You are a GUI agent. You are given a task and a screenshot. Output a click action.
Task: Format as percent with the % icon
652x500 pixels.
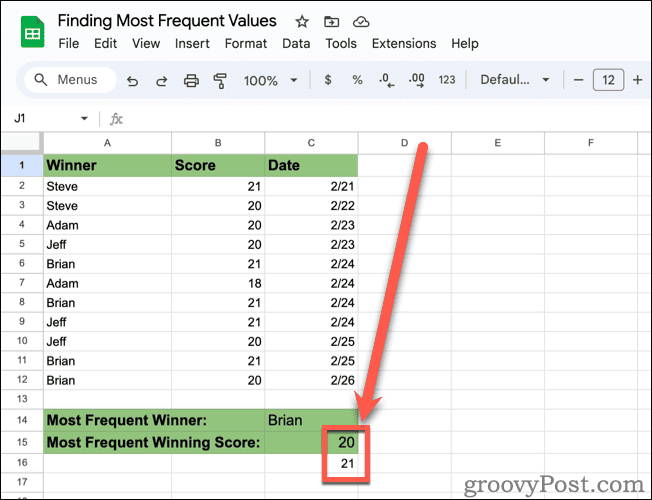357,79
